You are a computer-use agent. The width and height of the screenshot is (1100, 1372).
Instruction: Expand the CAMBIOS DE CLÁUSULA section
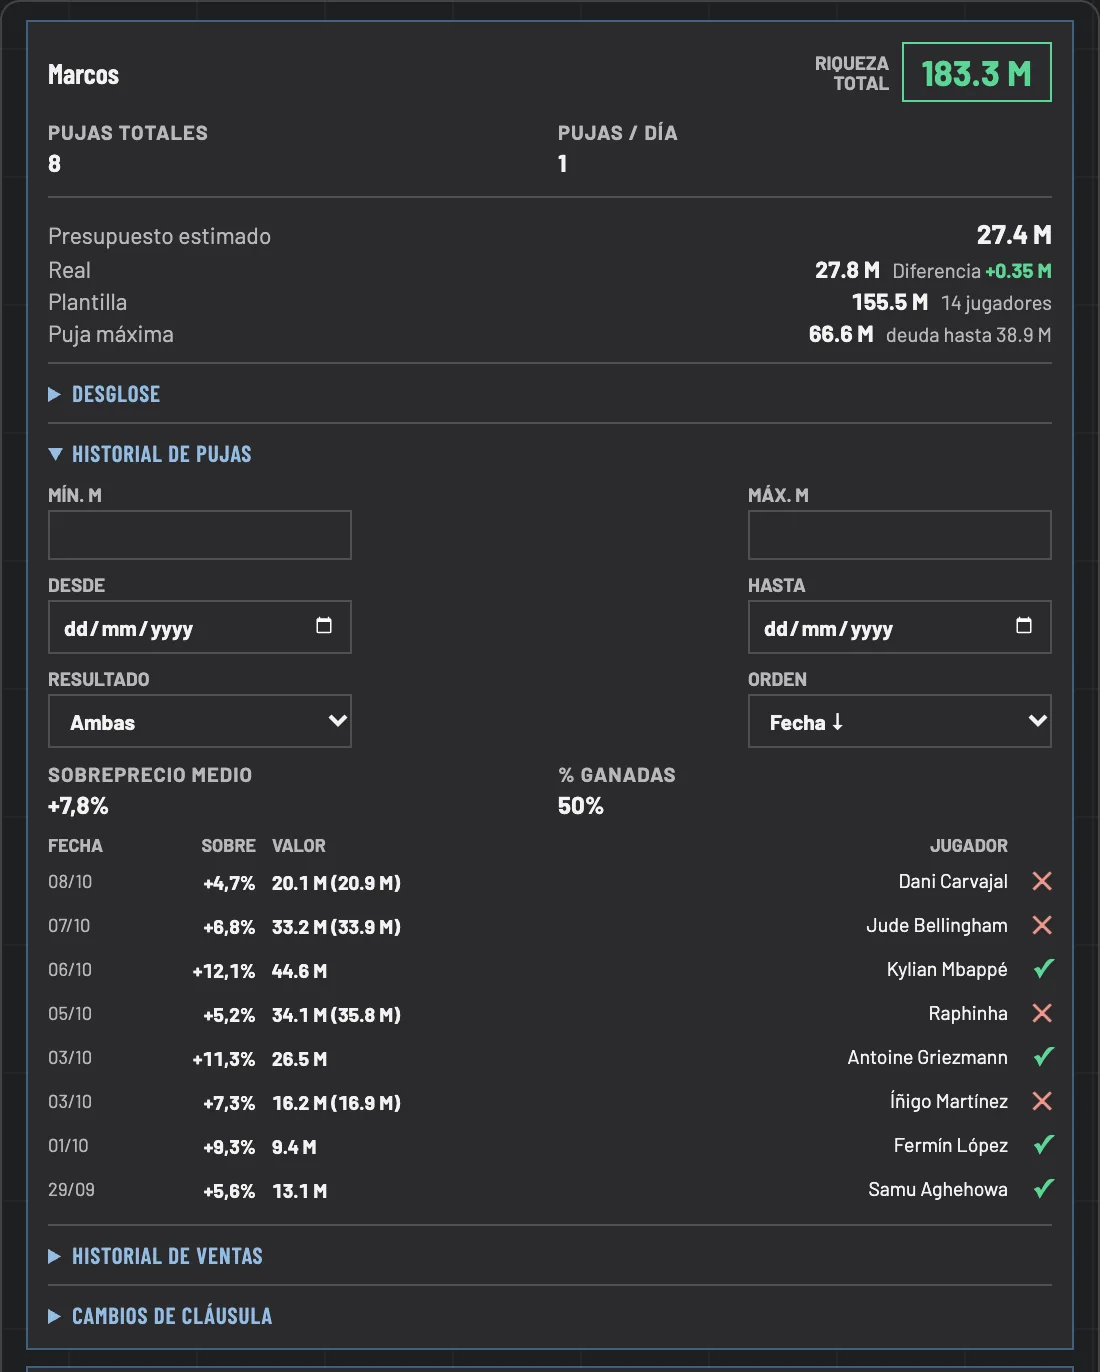[160, 1316]
